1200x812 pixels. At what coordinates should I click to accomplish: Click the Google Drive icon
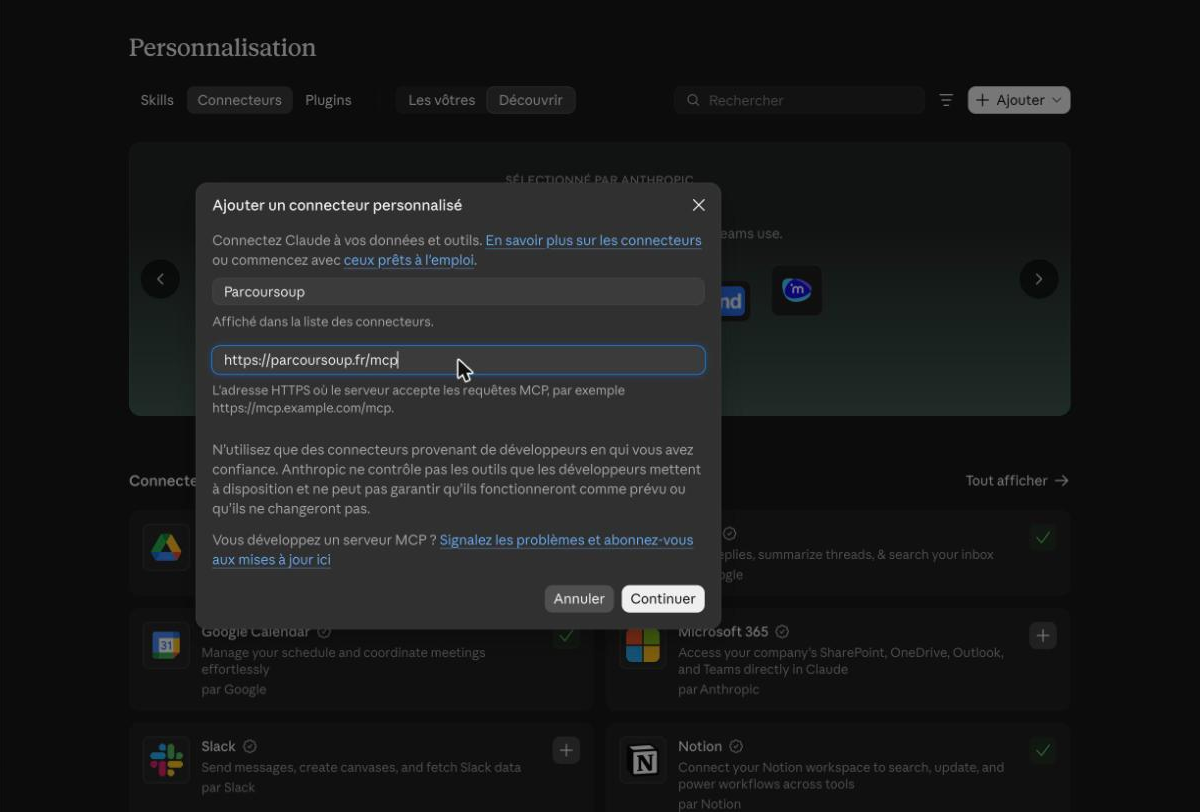pyautogui.click(x=166, y=547)
